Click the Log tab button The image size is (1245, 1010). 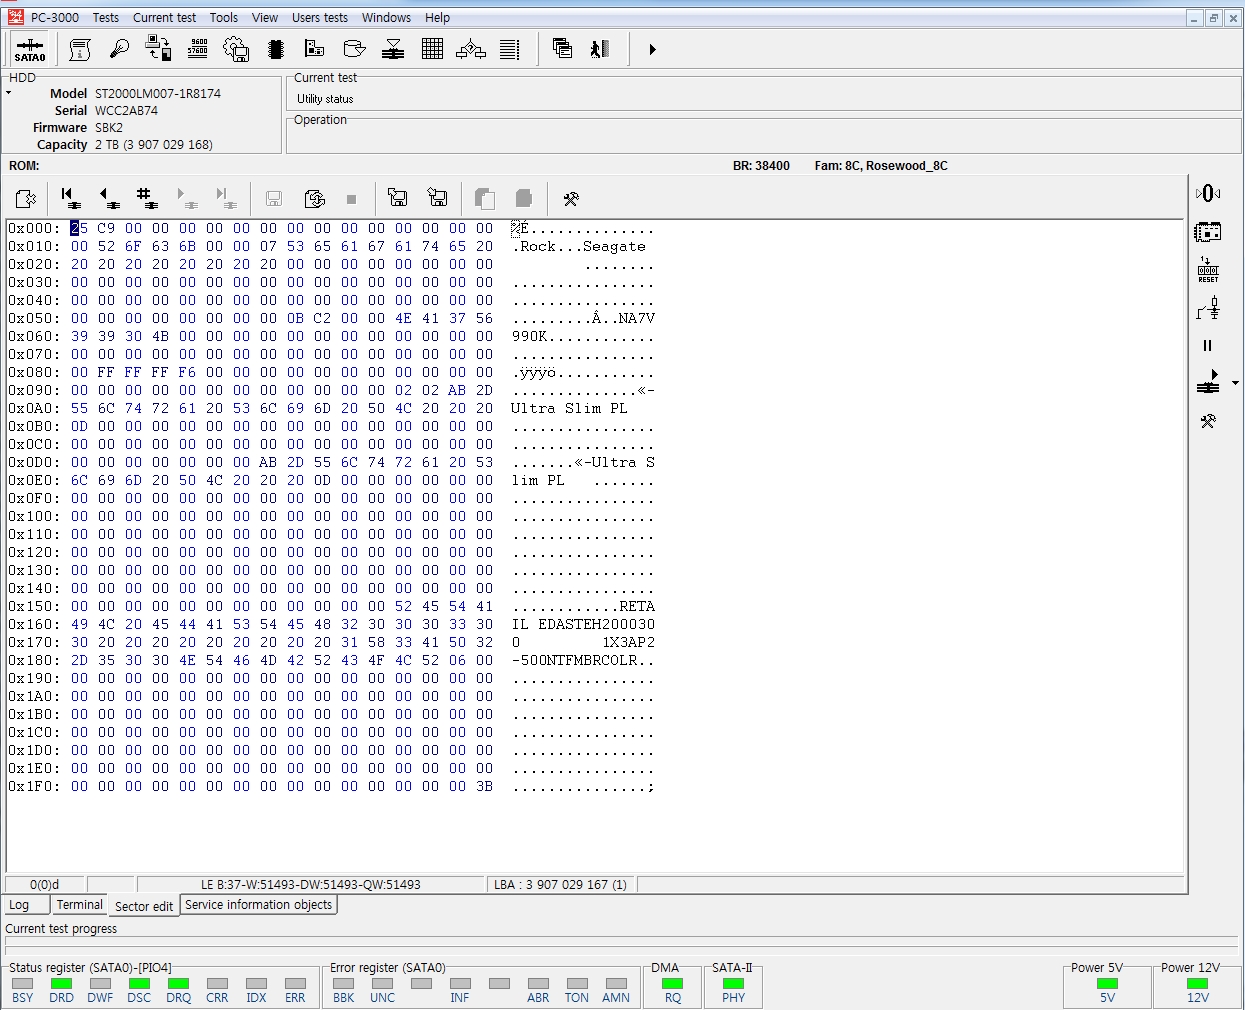(x=19, y=905)
